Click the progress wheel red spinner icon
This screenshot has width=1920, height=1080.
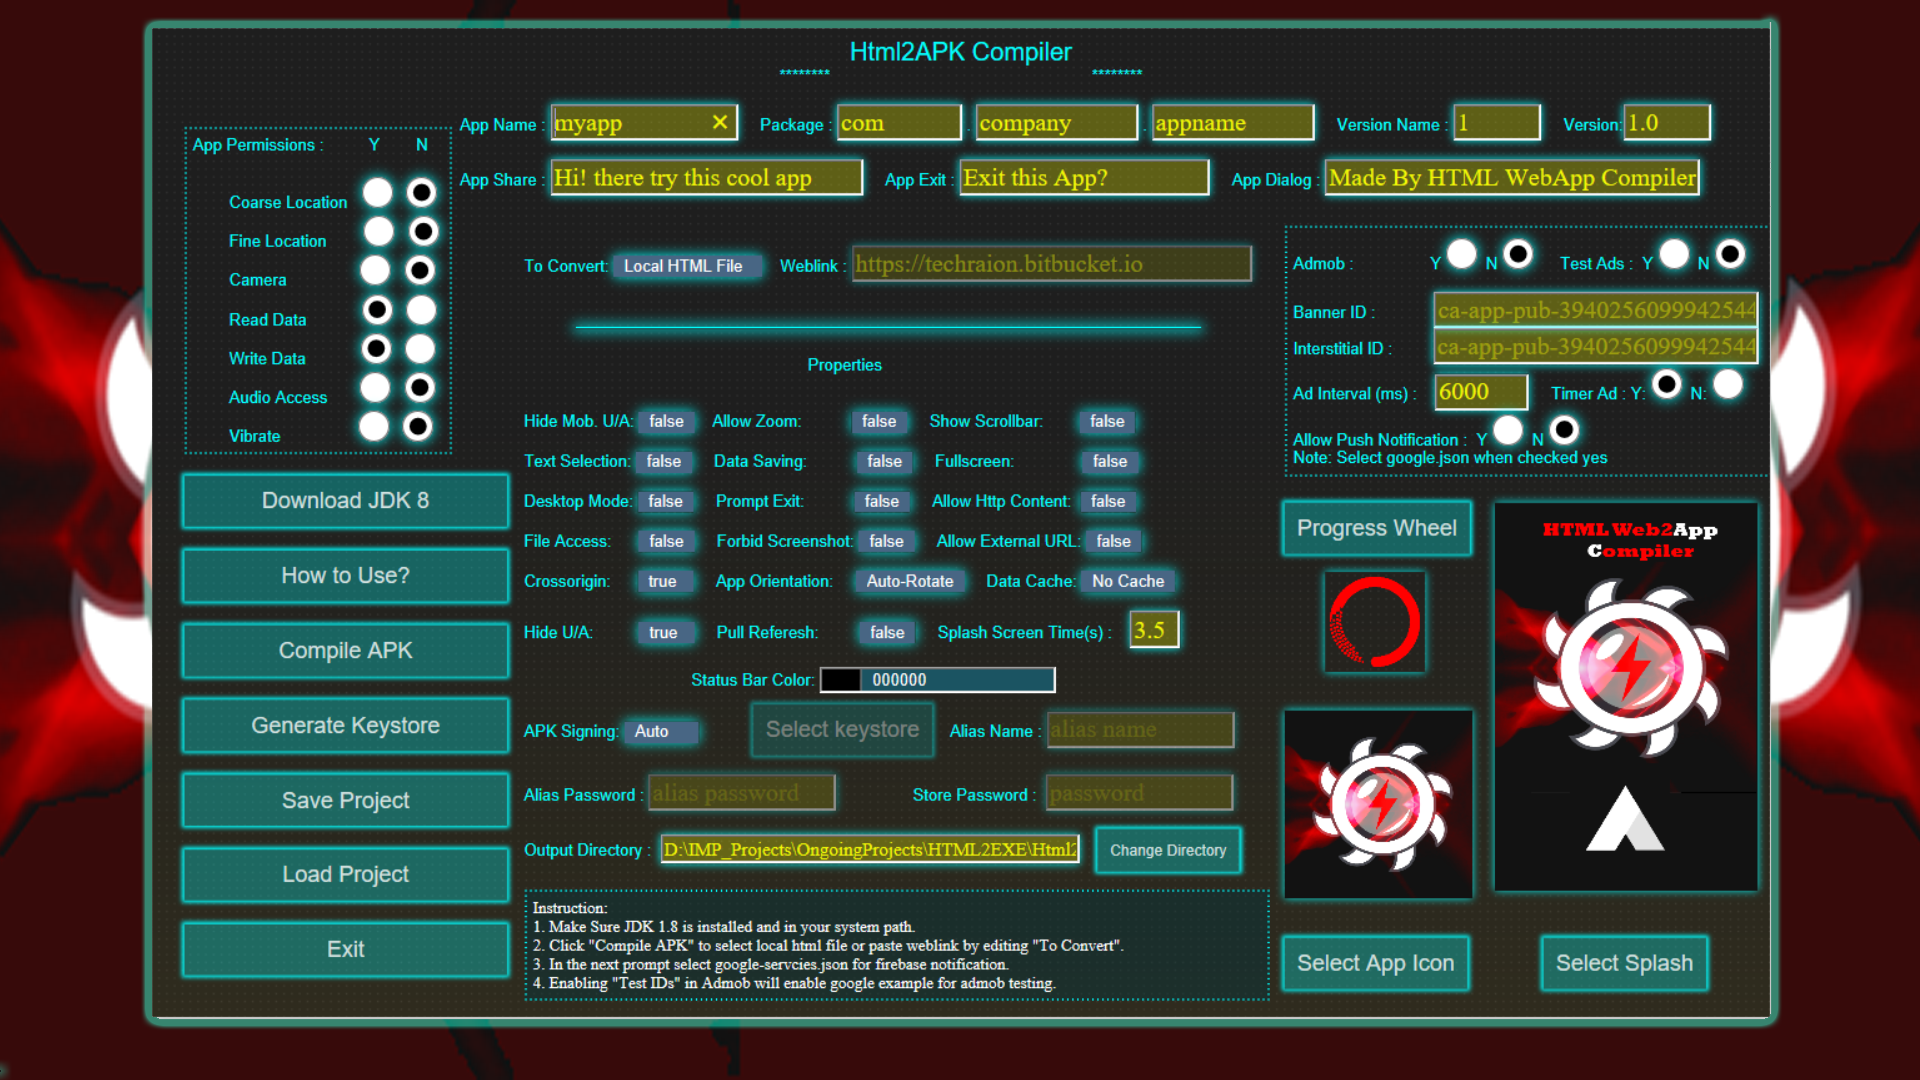(1375, 620)
